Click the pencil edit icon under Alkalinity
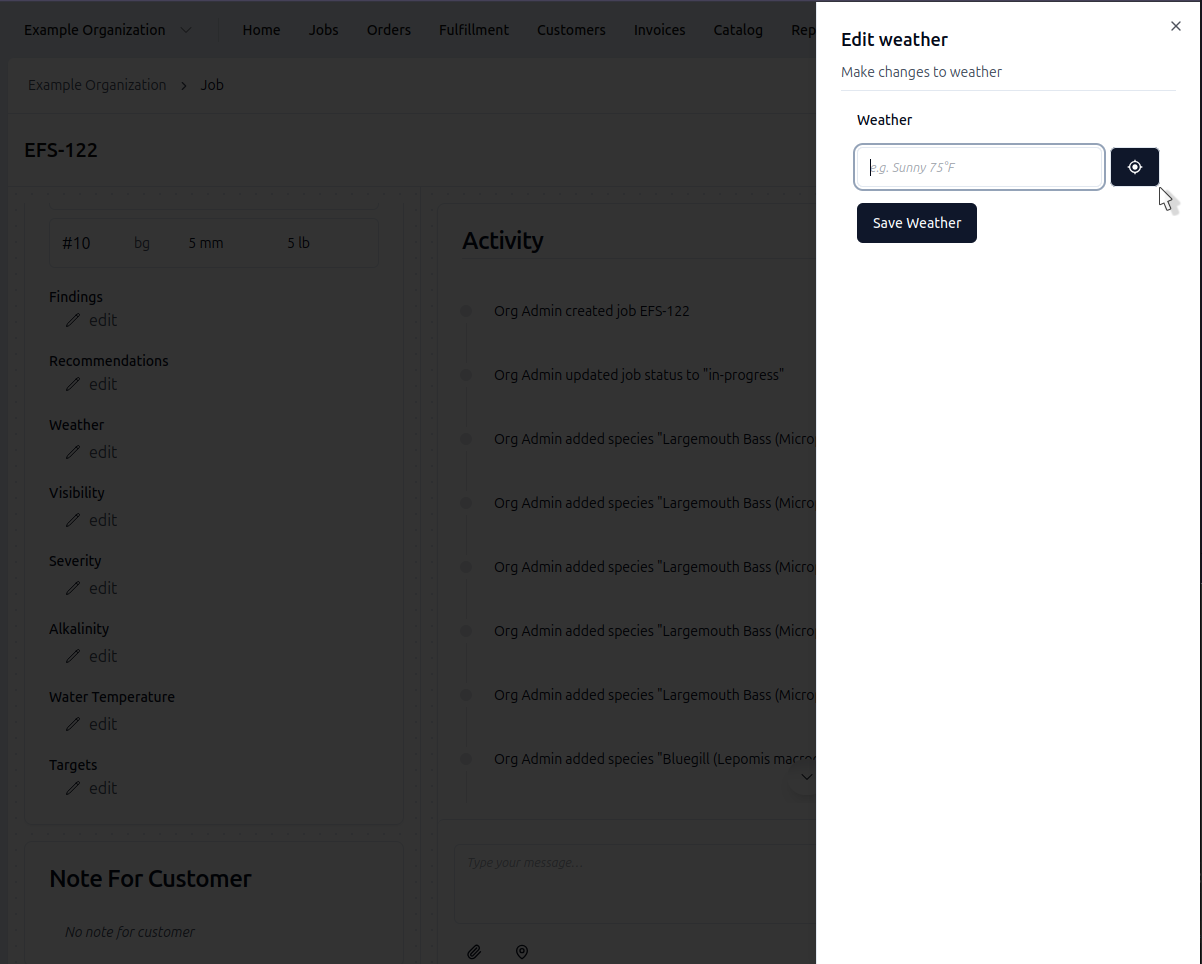Screen dimensions: 1202x964 click(73, 657)
